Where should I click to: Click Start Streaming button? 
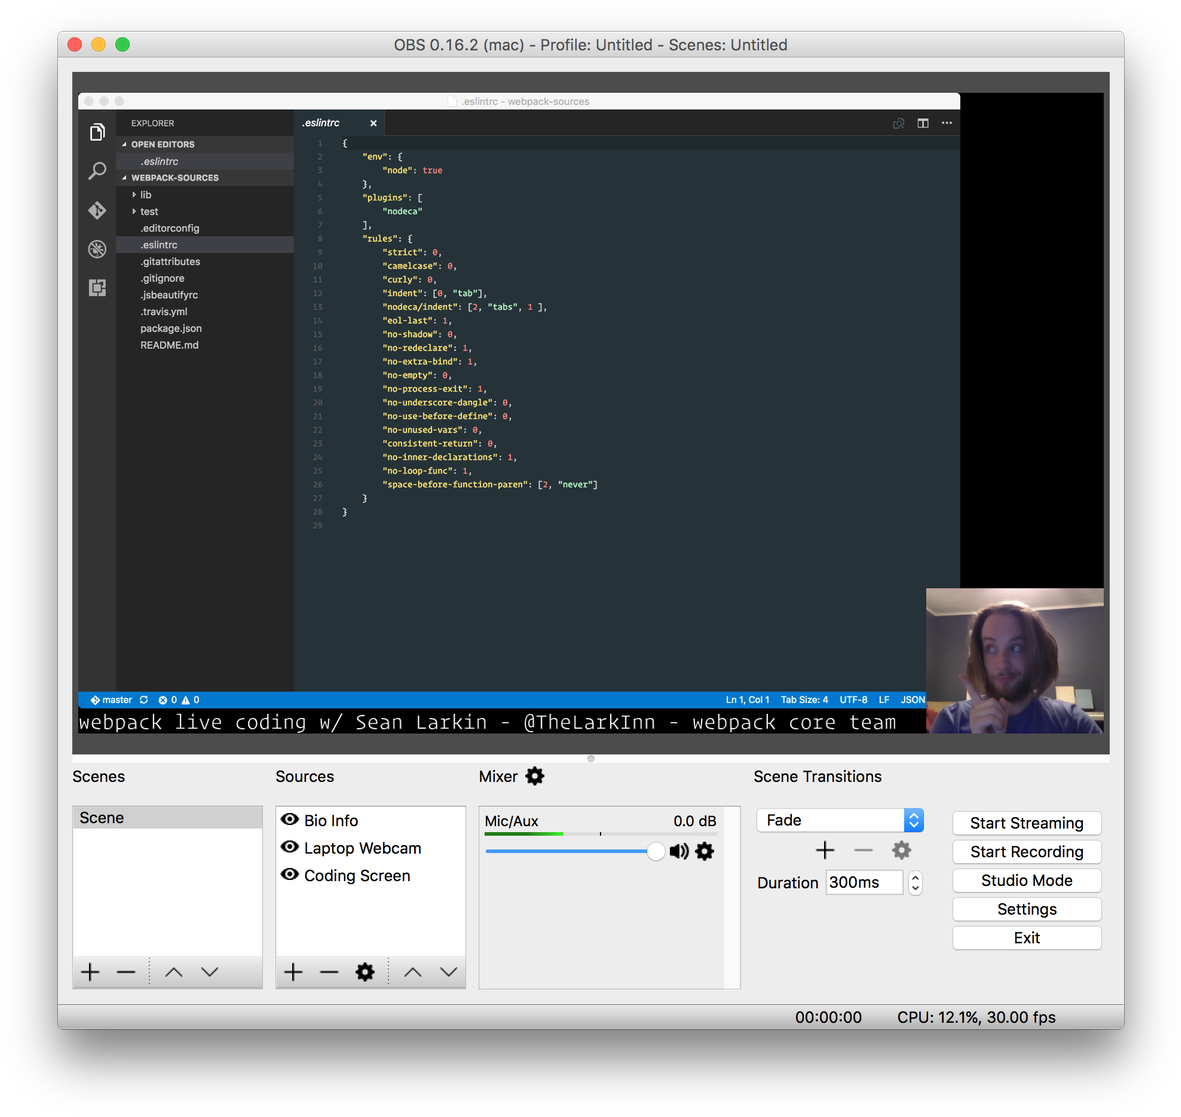coord(1026,823)
